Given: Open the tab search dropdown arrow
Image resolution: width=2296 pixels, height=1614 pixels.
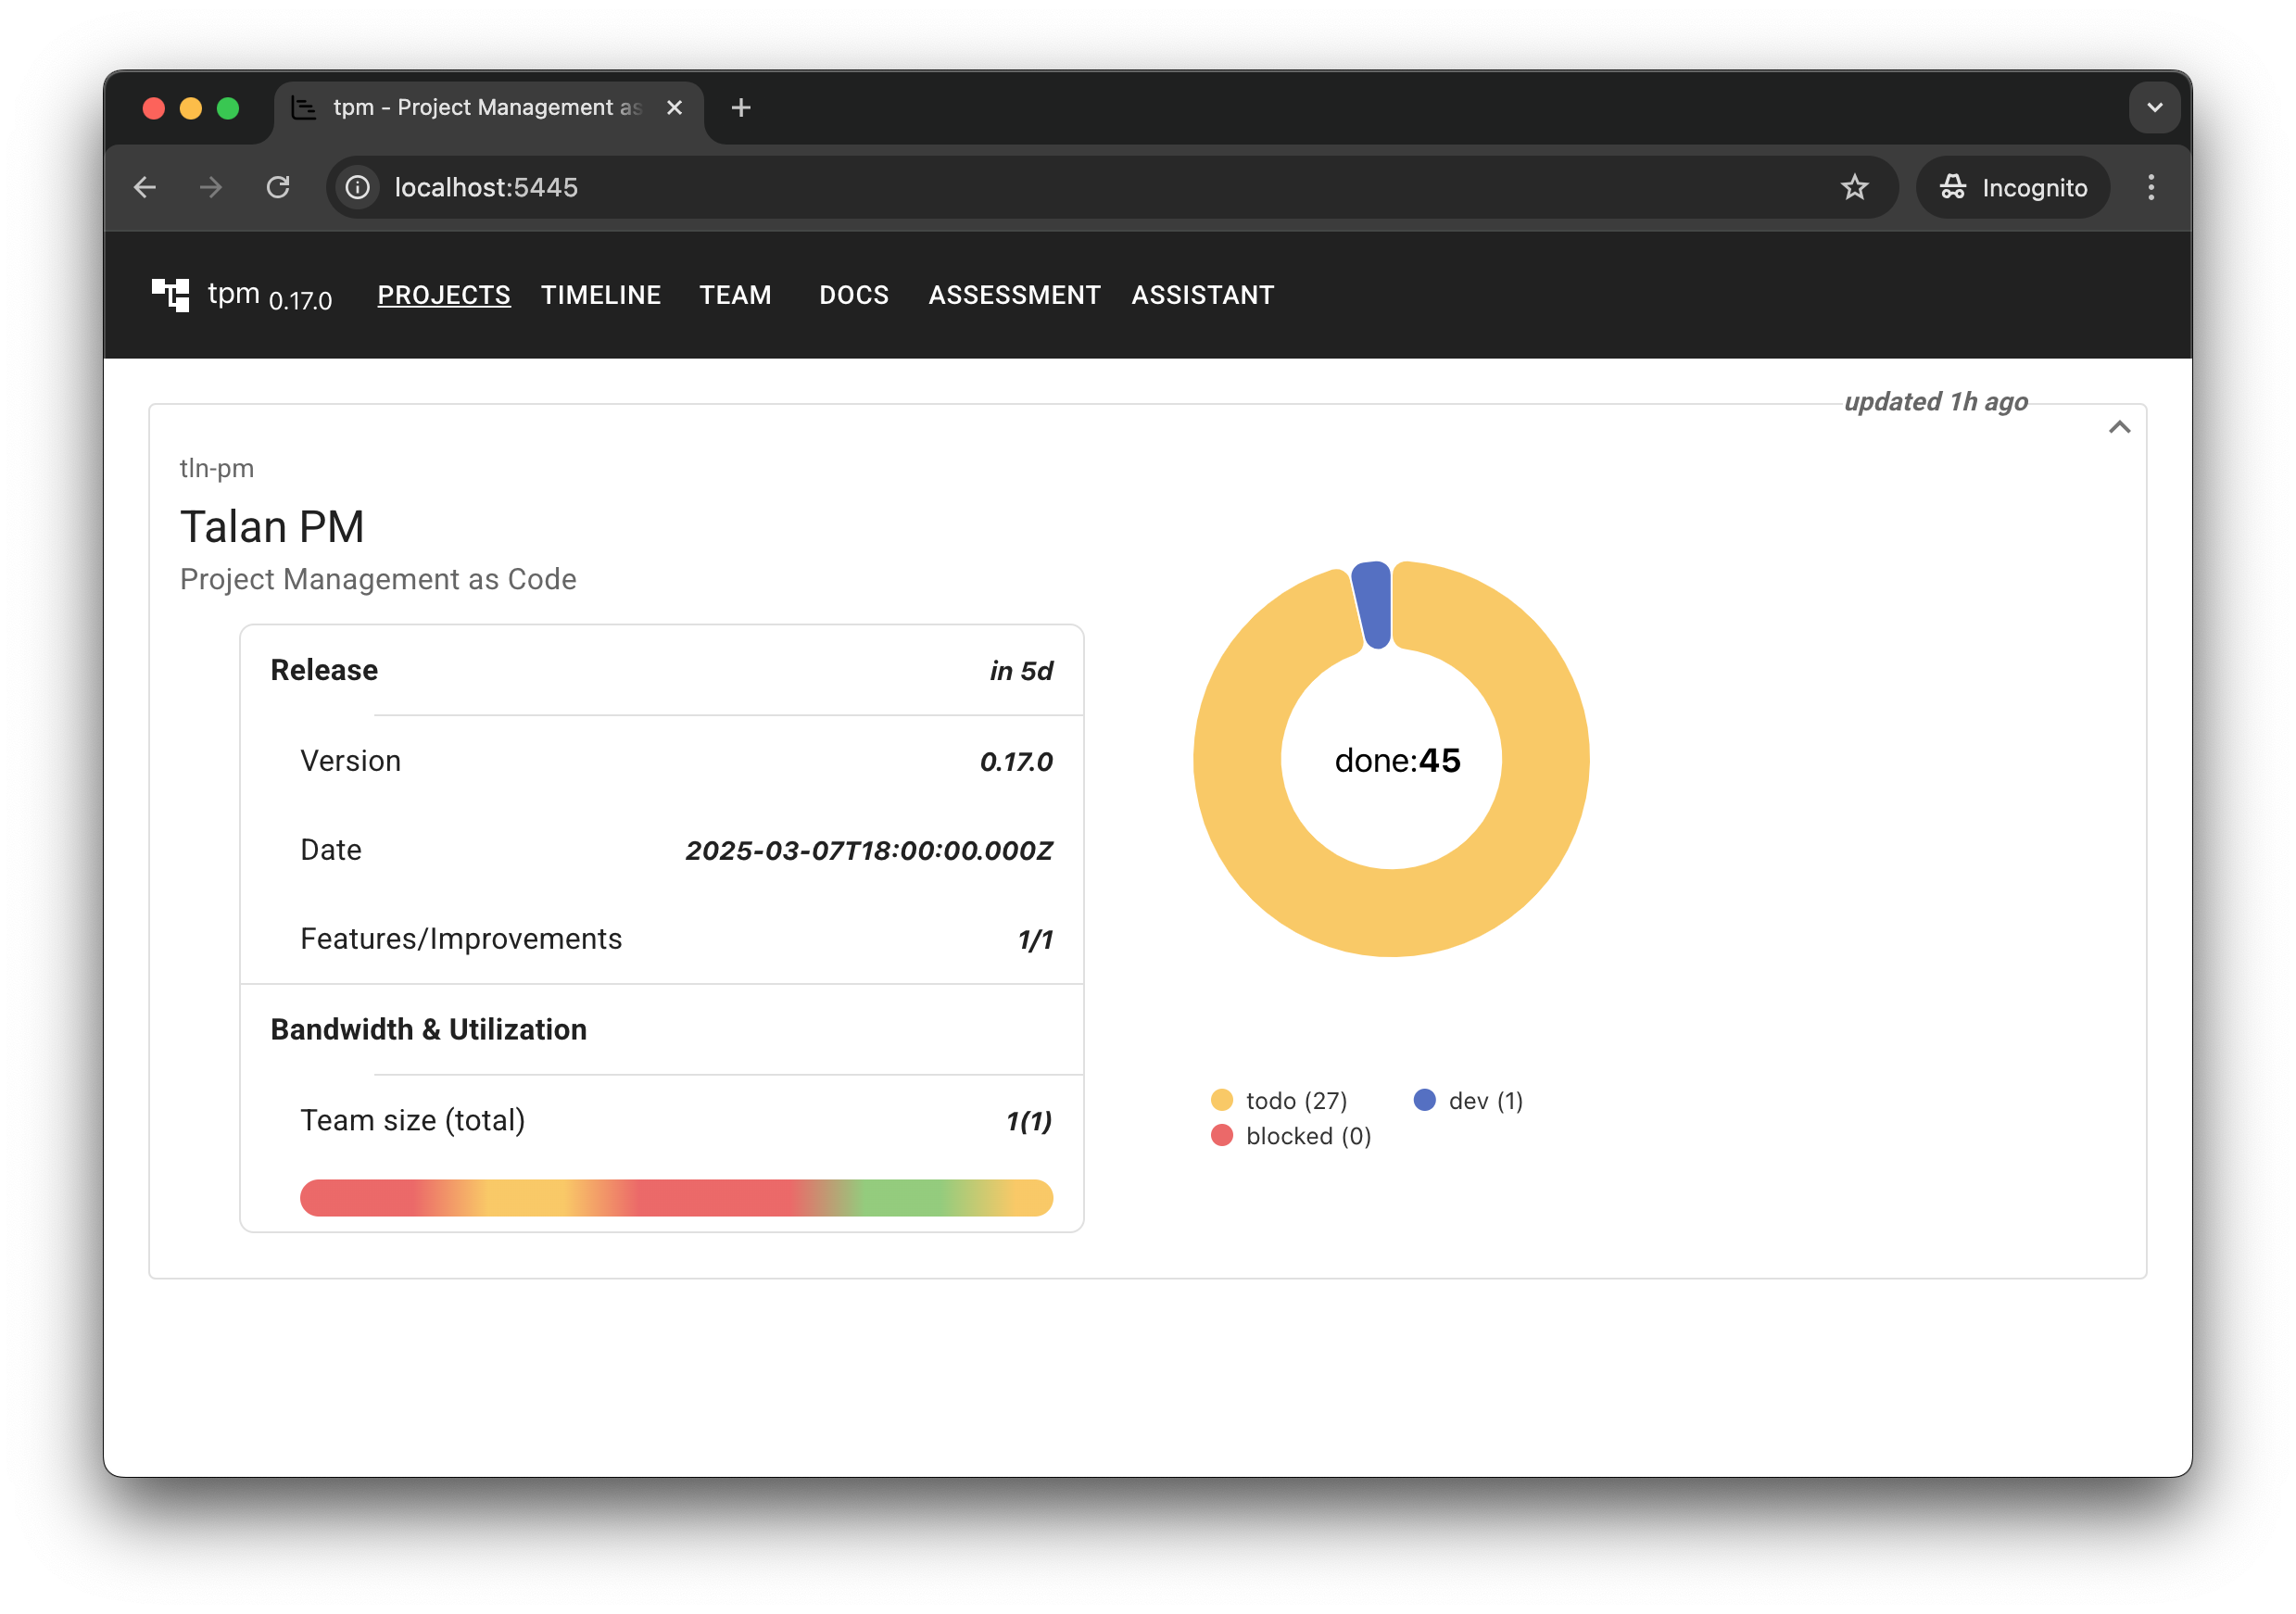Looking at the screenshot, I should (2154, 108).
